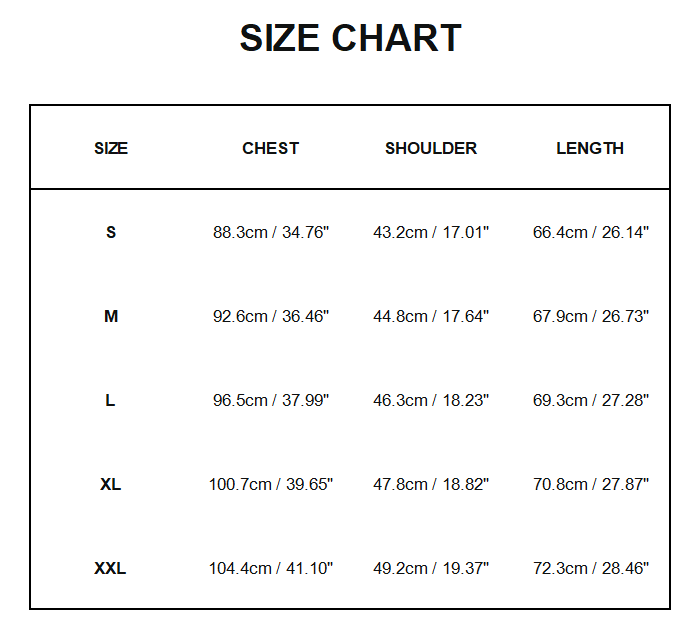
Task: Click chest value 100.7cm / 39.65"
Action: click(x=271, y=484)
